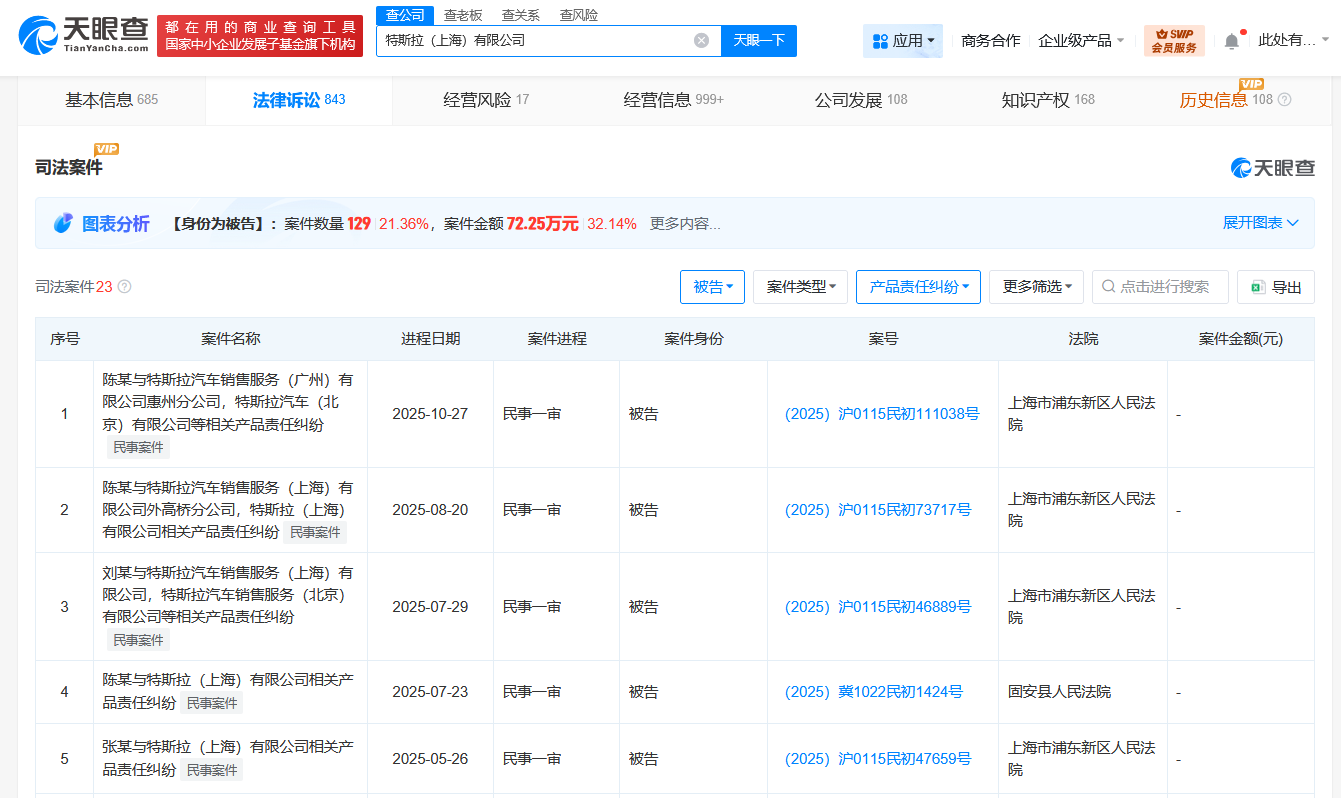Toggle the VIP badge on 司法案件

[x=107, y=148]
